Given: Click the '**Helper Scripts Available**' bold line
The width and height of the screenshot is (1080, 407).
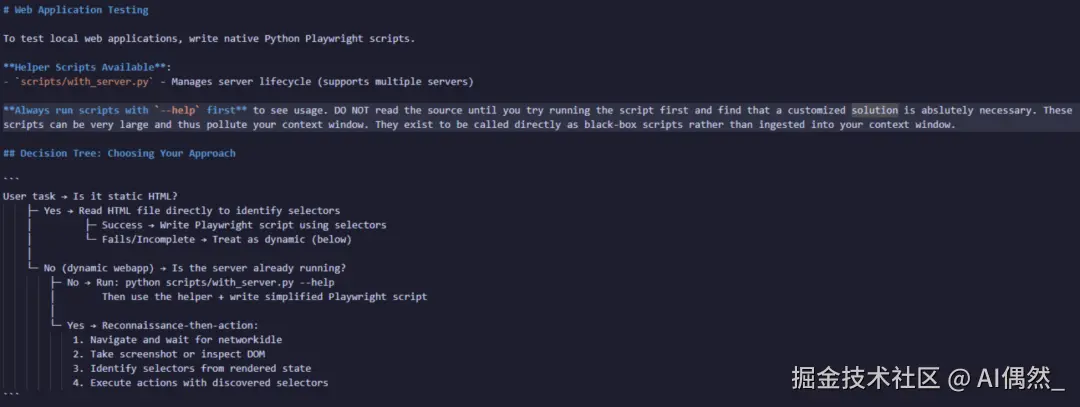Looking at the screenshot, I should coord(87,67).
